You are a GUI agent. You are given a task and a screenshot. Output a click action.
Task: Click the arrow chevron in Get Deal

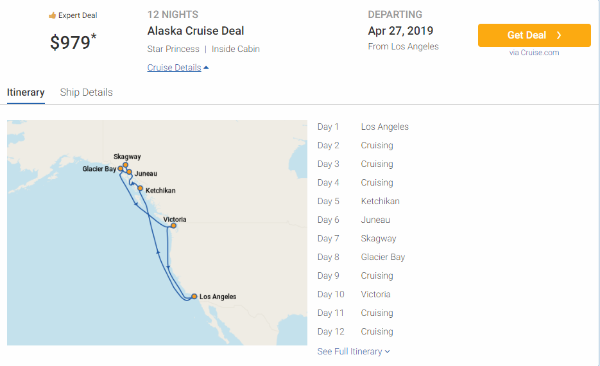tap(559, 35)
